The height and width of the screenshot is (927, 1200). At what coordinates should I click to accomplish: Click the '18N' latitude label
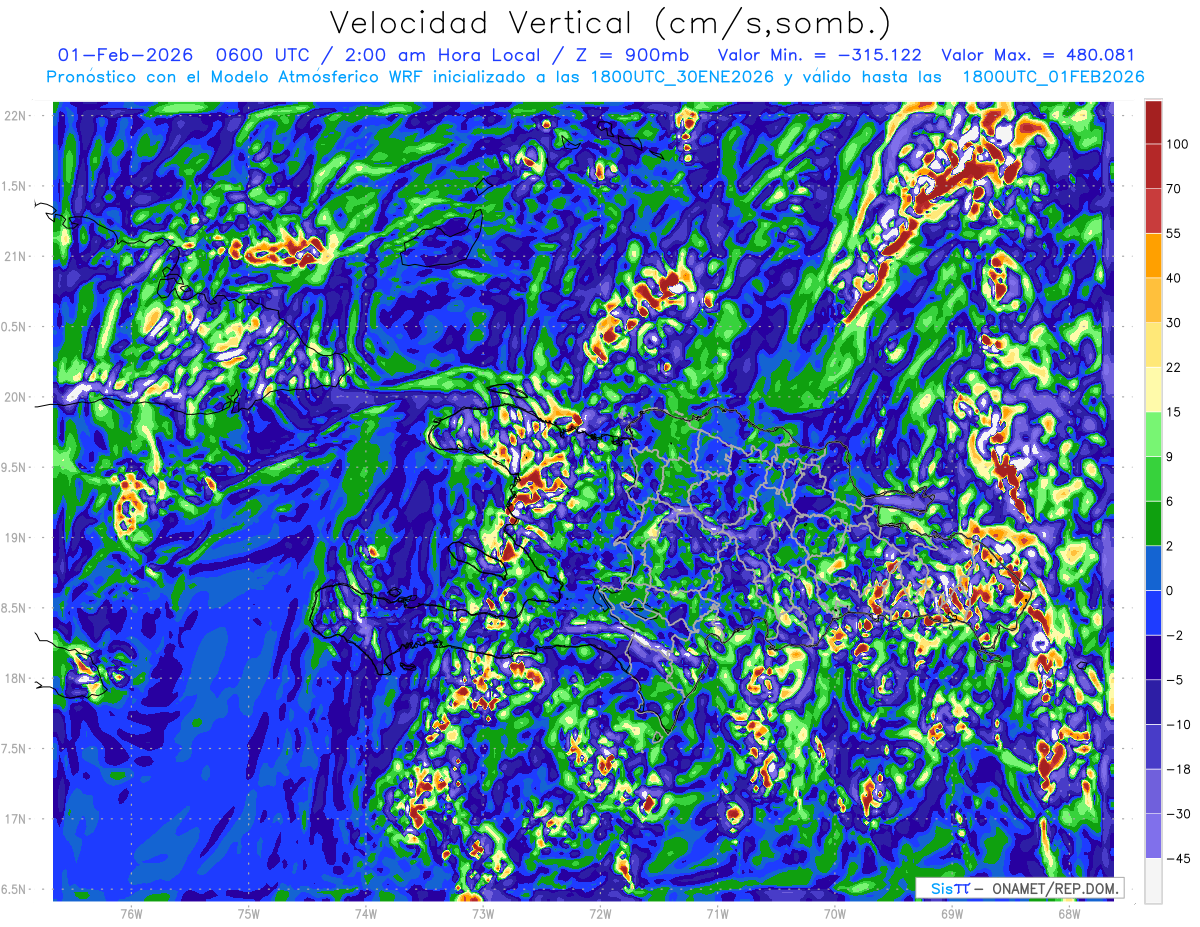click(x=15, y=678)
